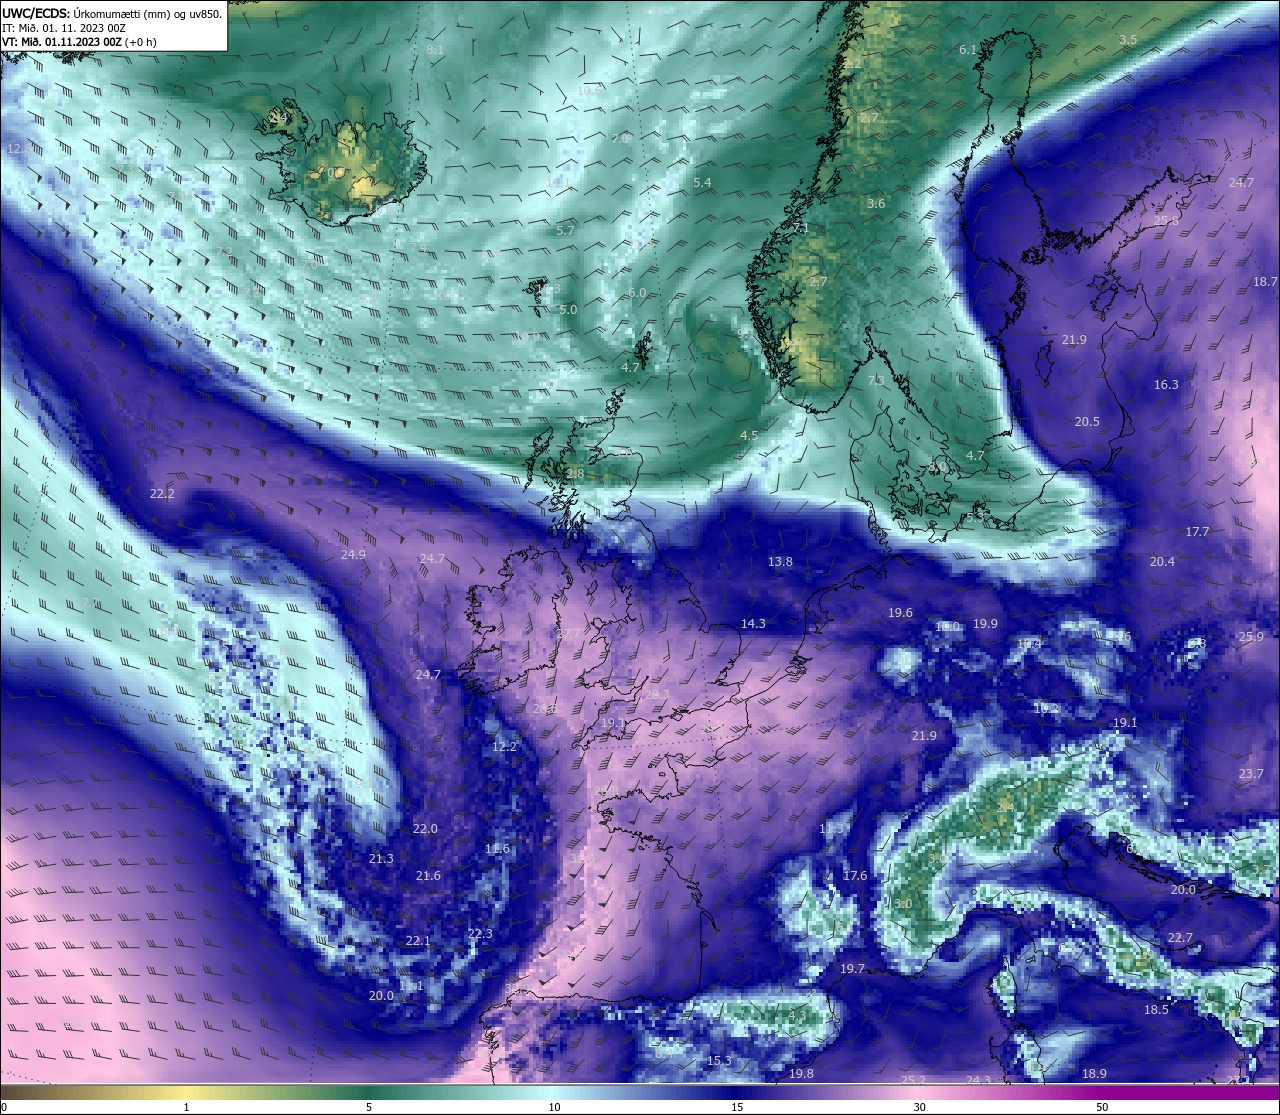The image size is (1280, 1115).
Task: Click the 17.7 value on the right
Action: (x=1197, y=532)
